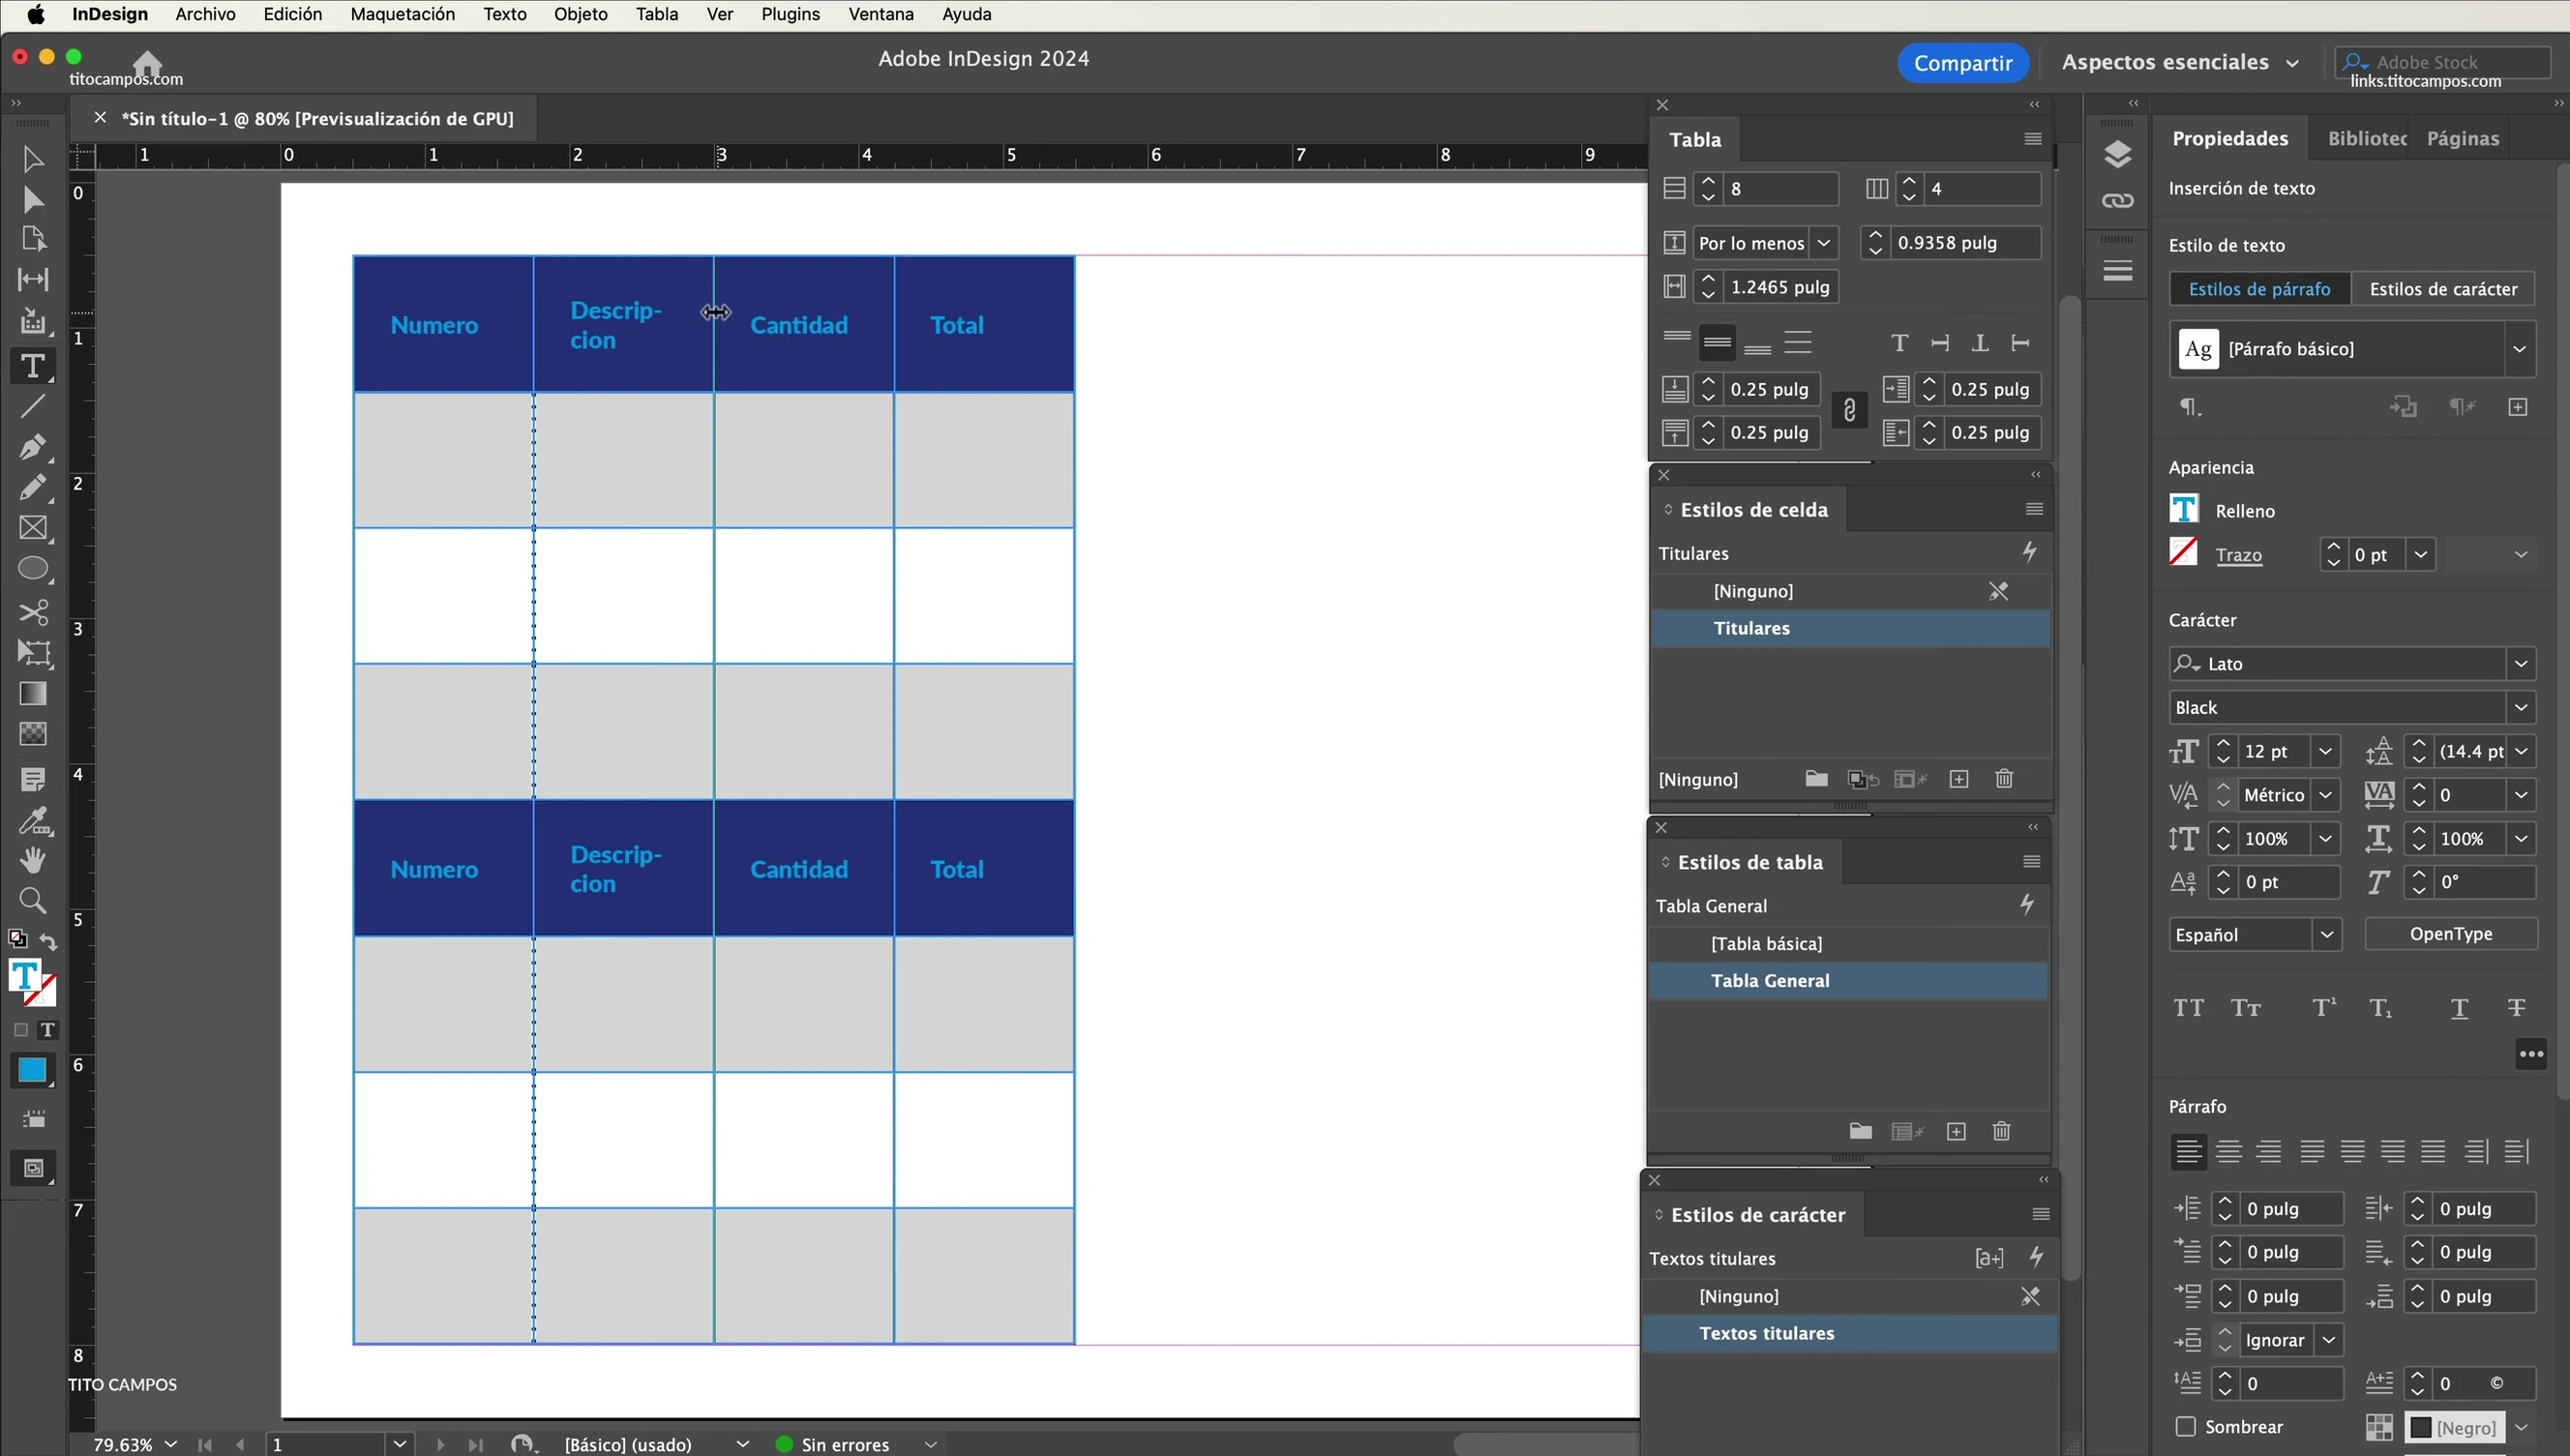This screenshot has height=1456, width=2570.
Task: Click the Adobe Stock search field
Action: pyautogui.click(x=2443, y=62)
